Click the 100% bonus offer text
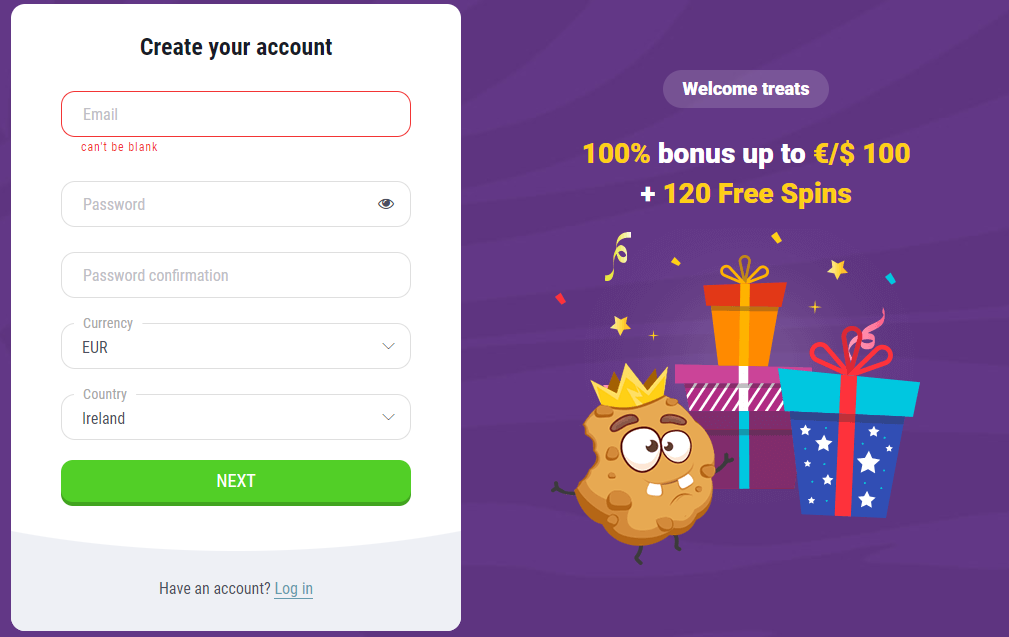1009x637 pixels. [x=745, y=153]
